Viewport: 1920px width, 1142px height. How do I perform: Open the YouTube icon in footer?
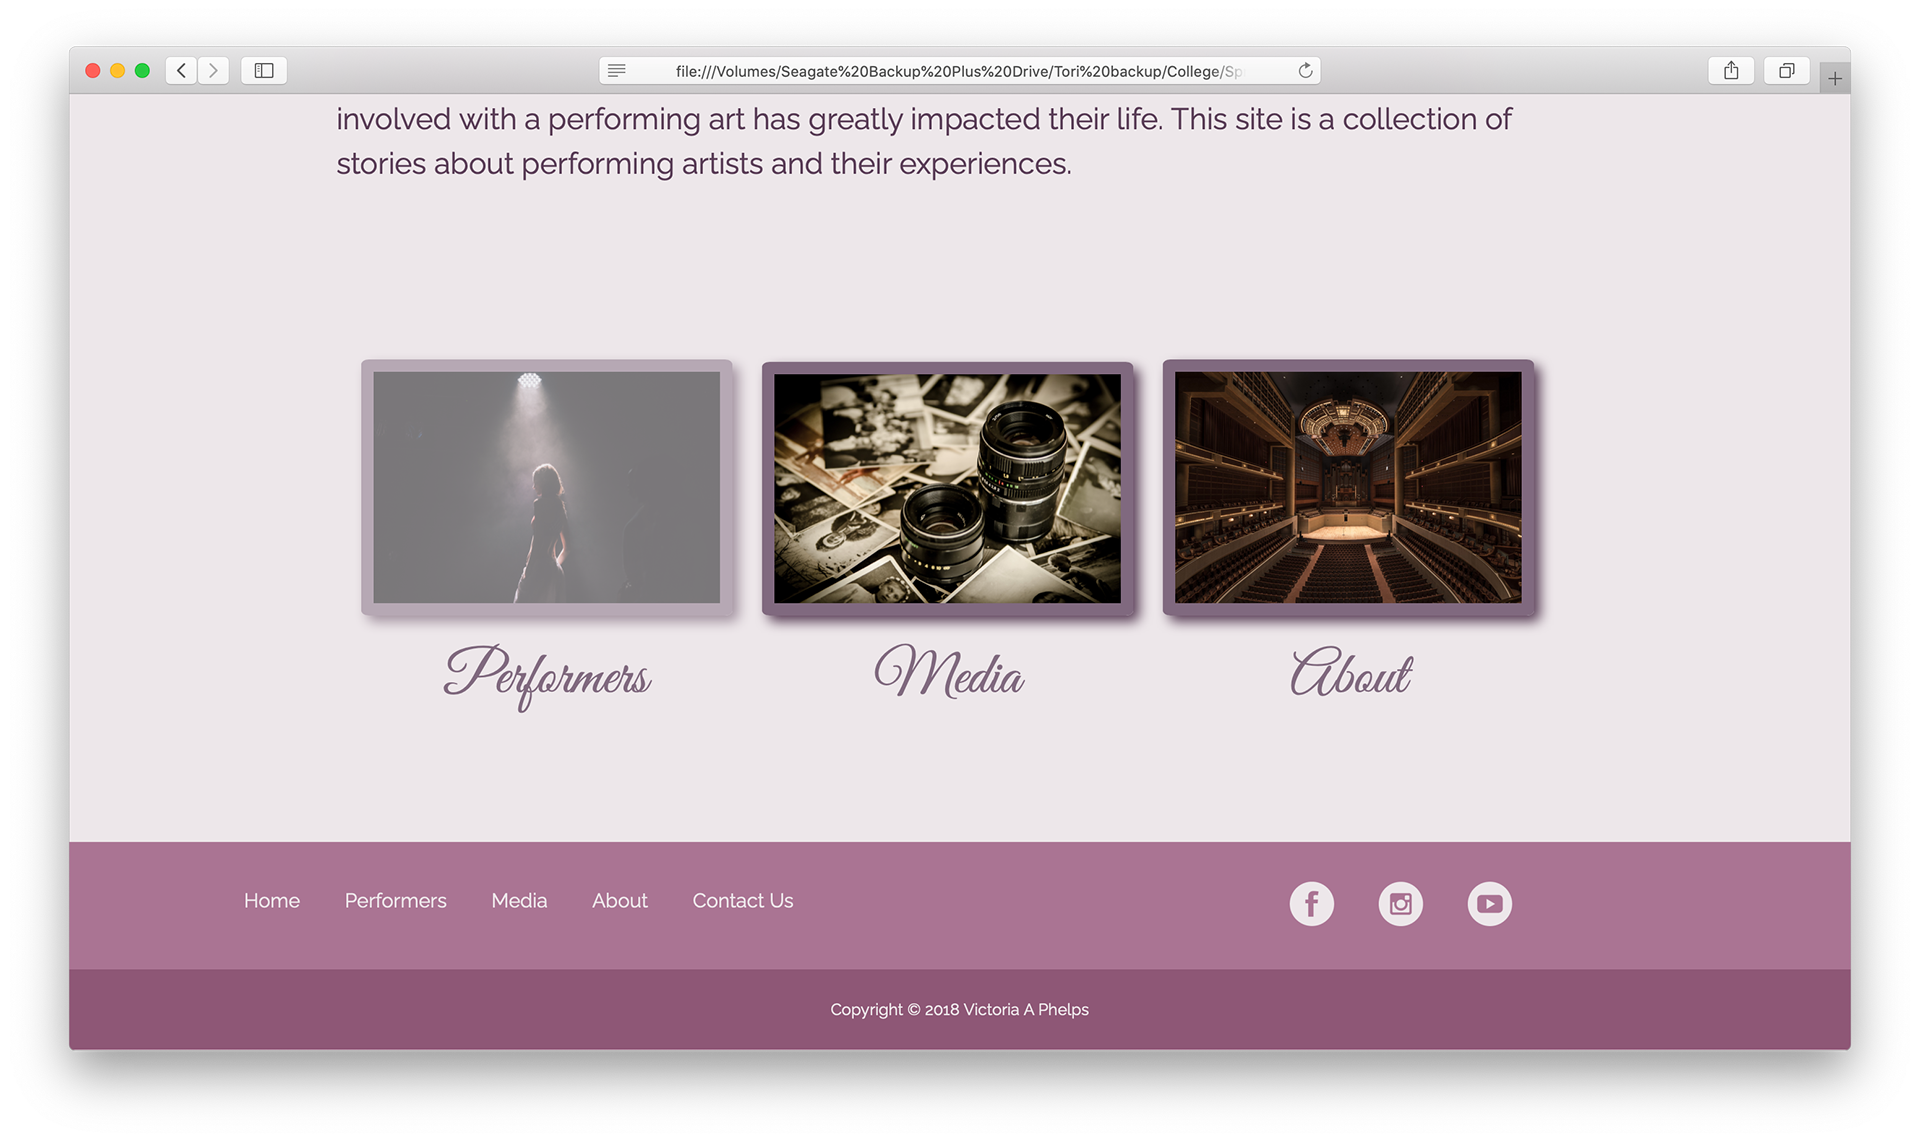click(1489, 904)
